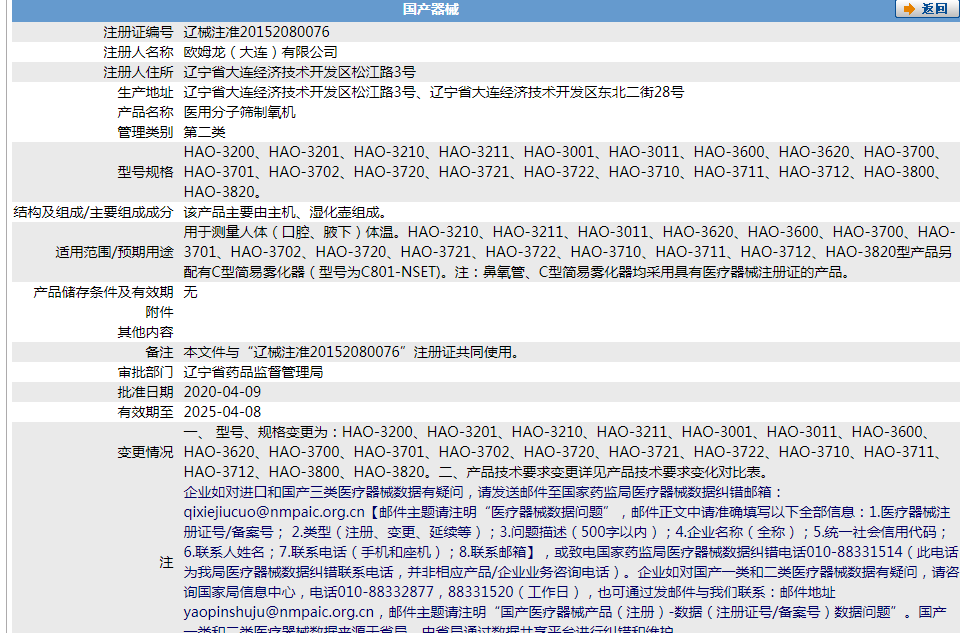Click management category value 第二类
The image size is (960, 633).
204,132
